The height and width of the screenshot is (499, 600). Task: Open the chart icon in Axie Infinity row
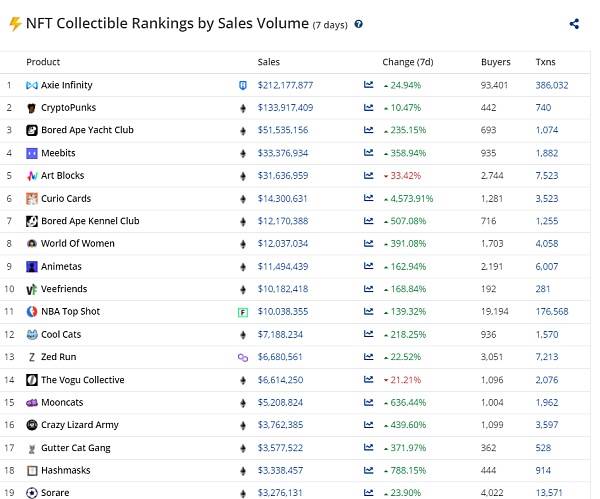(368, 85)
